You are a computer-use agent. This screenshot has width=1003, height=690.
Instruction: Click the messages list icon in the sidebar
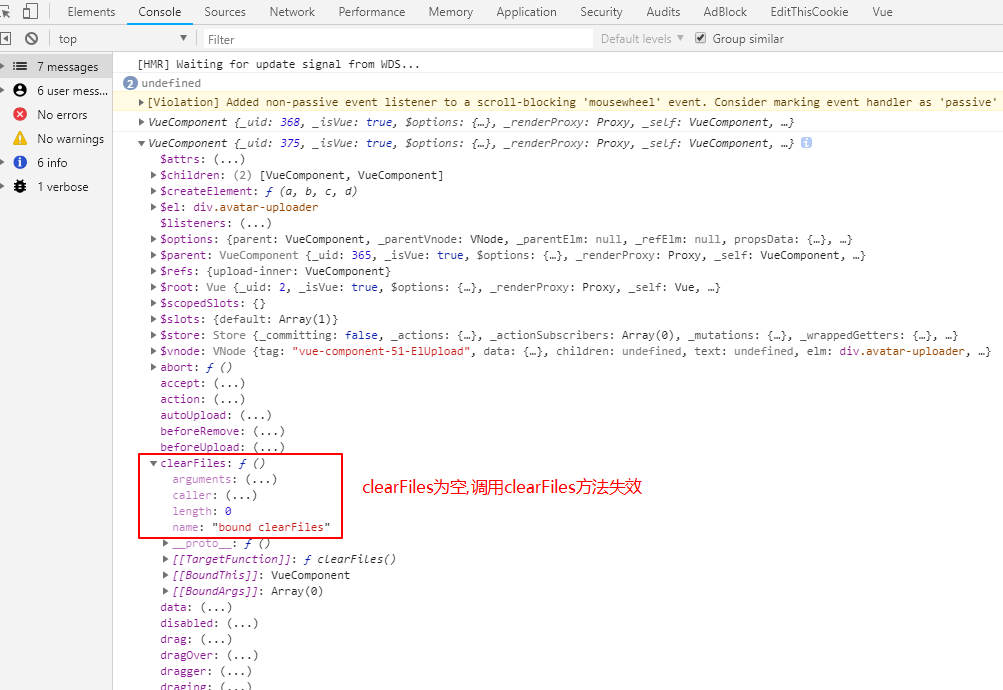(22, 66)
